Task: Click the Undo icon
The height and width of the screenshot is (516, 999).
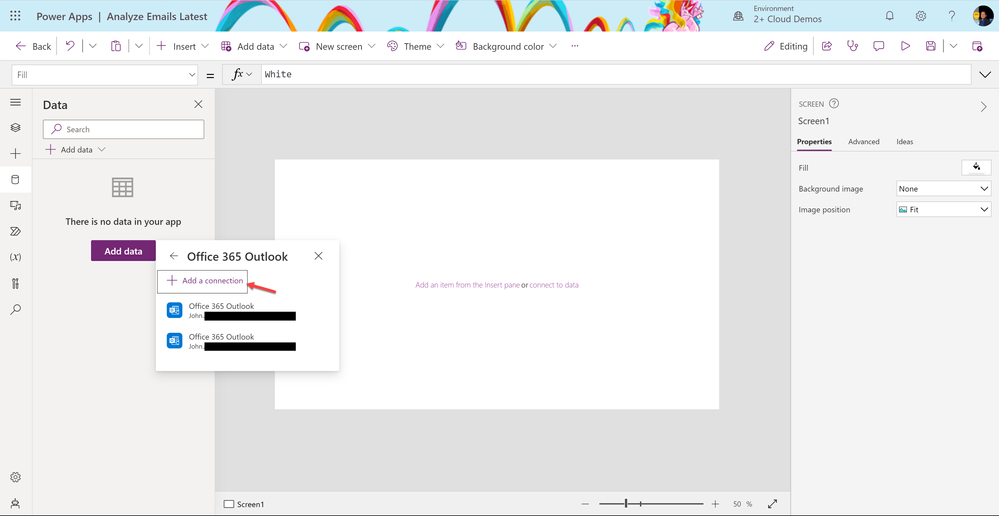Action: pos(70,46)
